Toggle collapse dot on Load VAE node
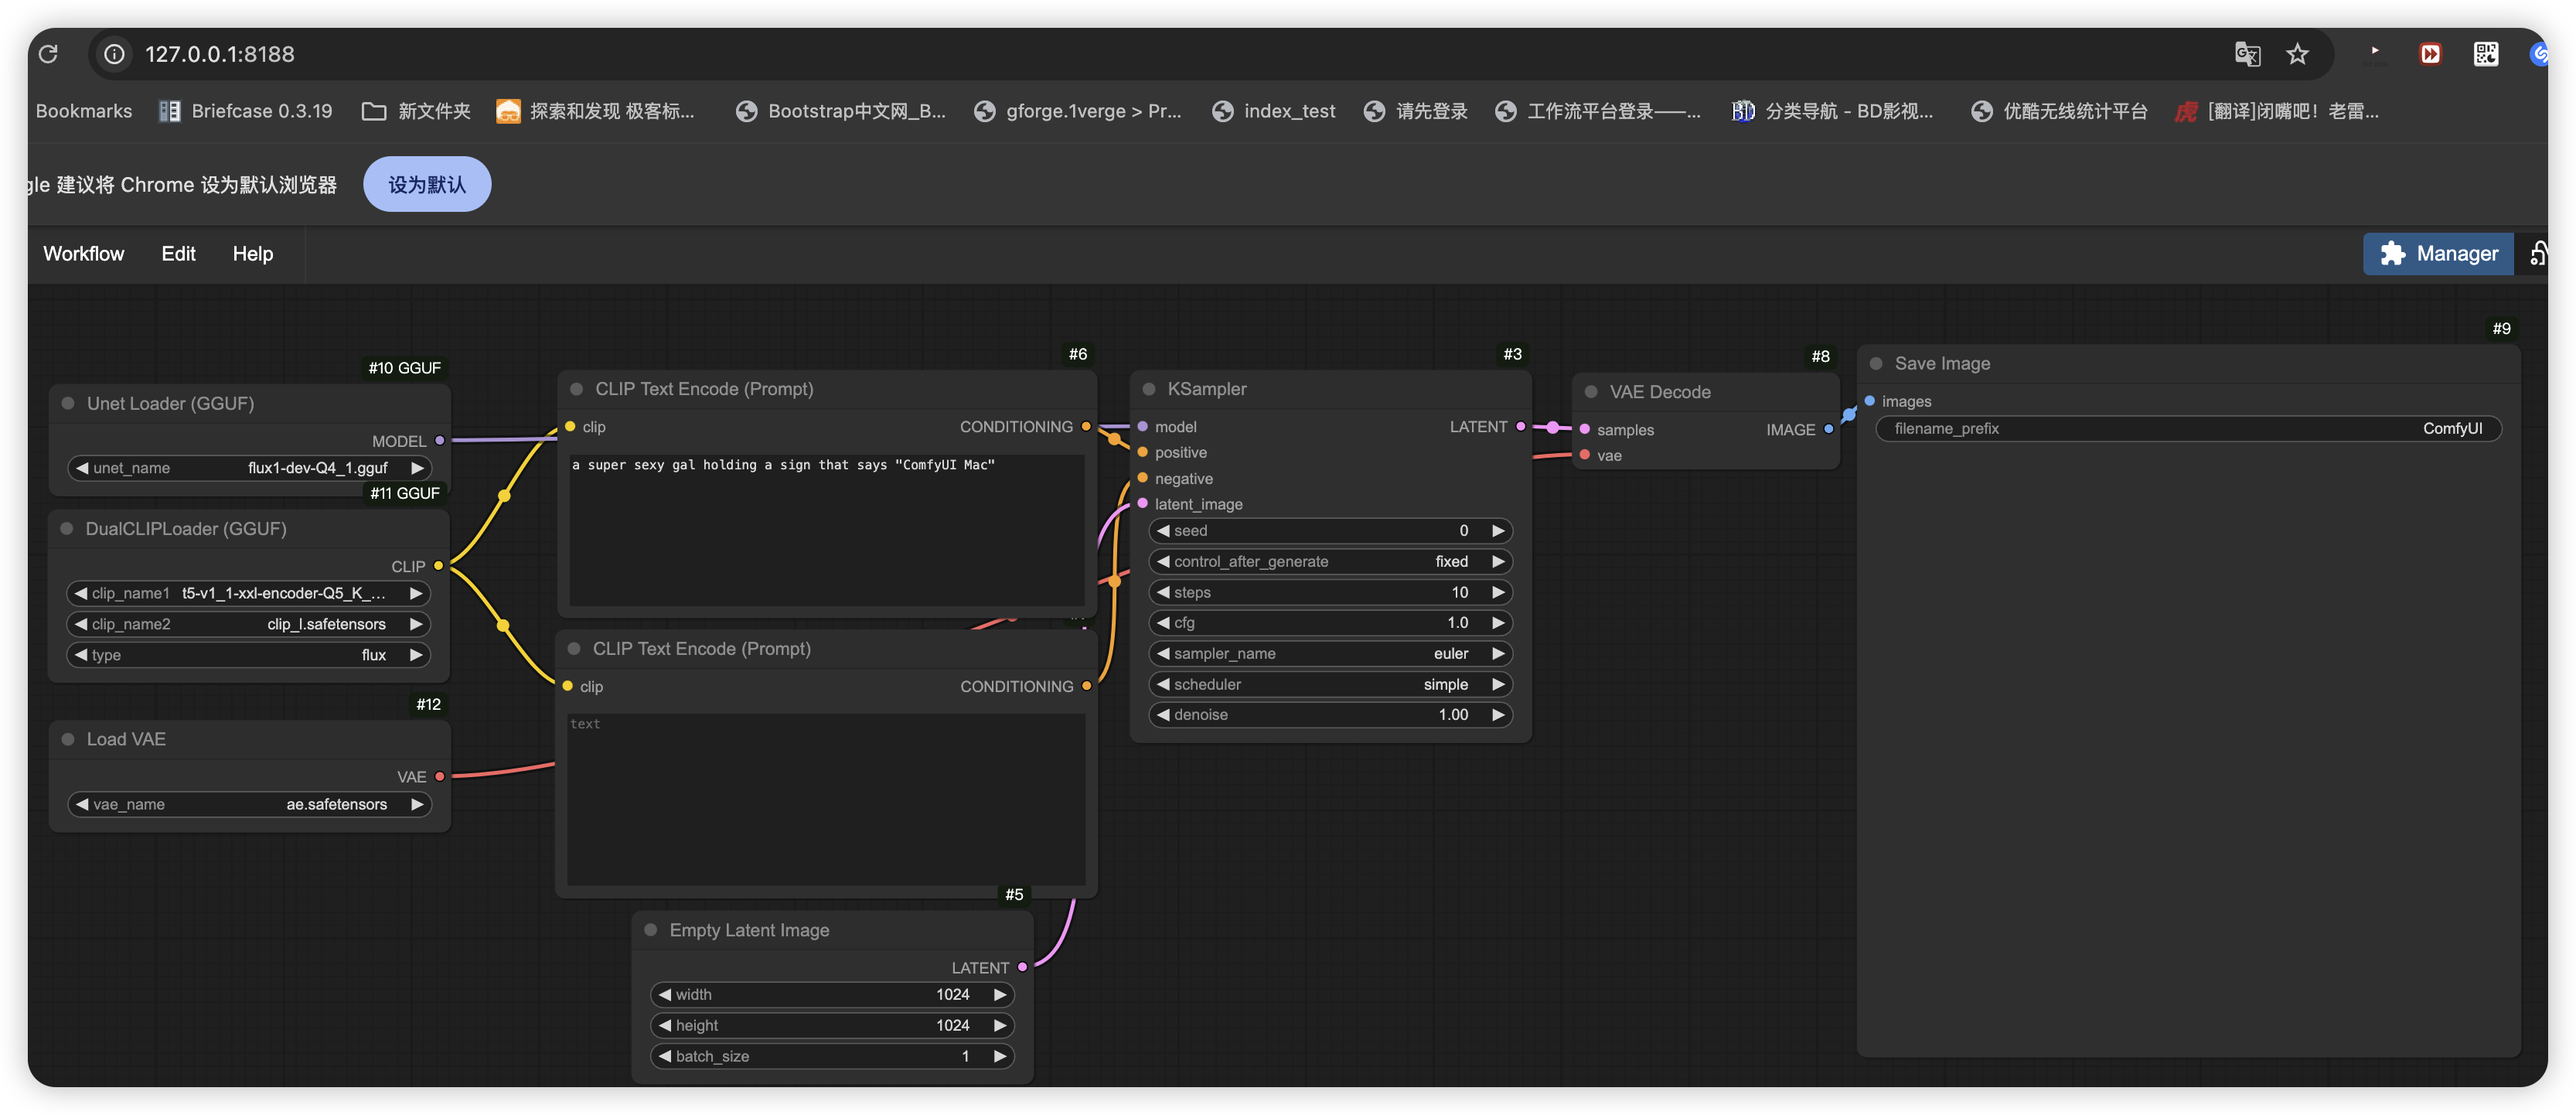This screenshot has width=2576, height=1115. tap(68, 740)
